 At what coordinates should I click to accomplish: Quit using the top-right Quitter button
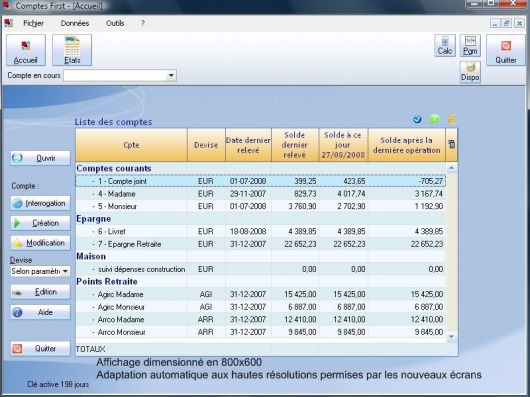506,50
